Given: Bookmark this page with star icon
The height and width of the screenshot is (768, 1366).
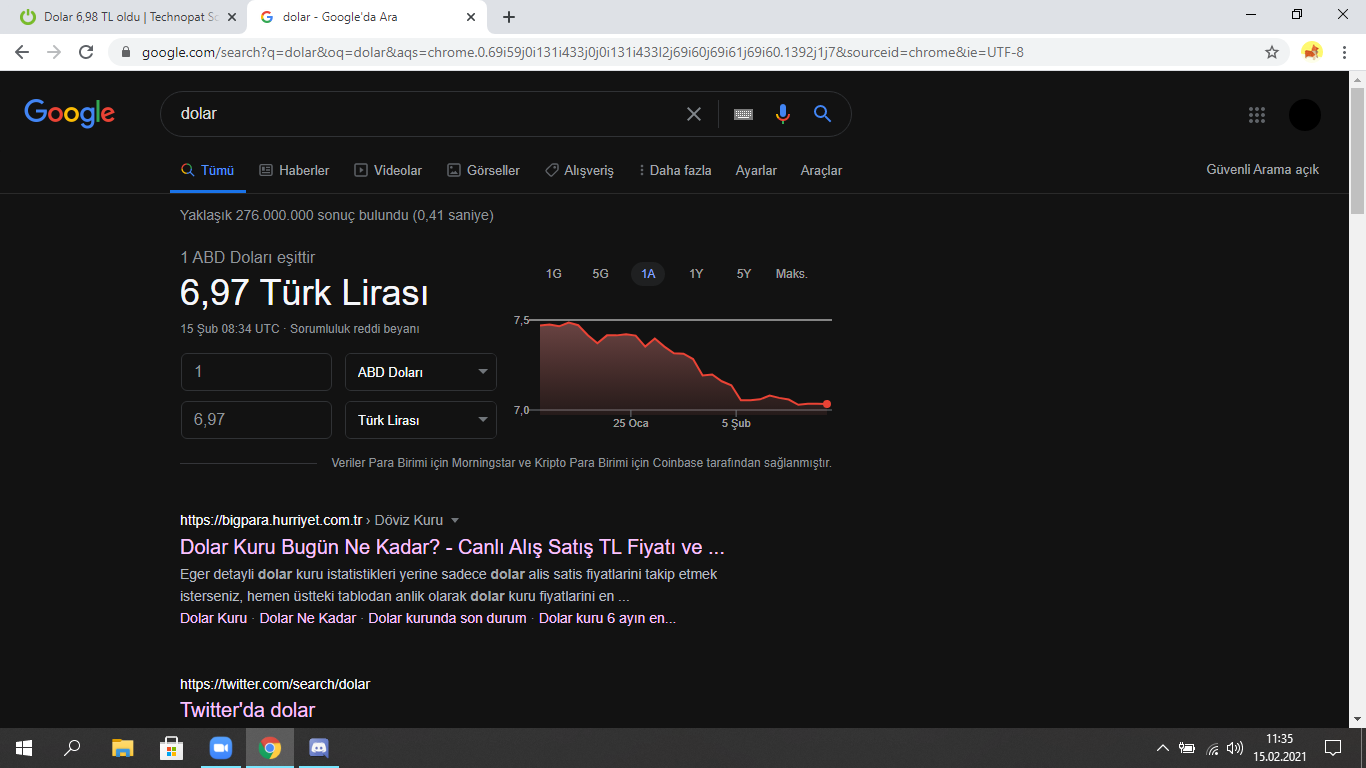Looking at the screenshot, I should (x=1272, y=52).
